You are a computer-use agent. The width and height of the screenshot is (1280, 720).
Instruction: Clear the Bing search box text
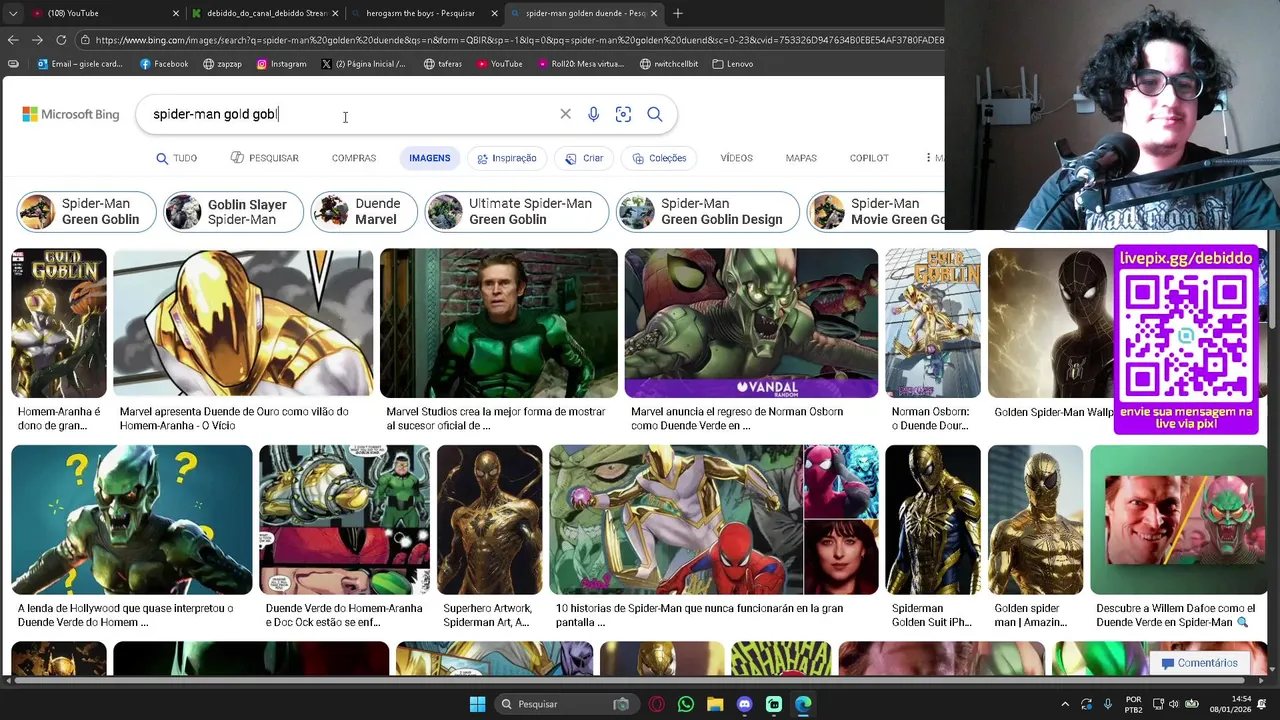pos(565,114)
